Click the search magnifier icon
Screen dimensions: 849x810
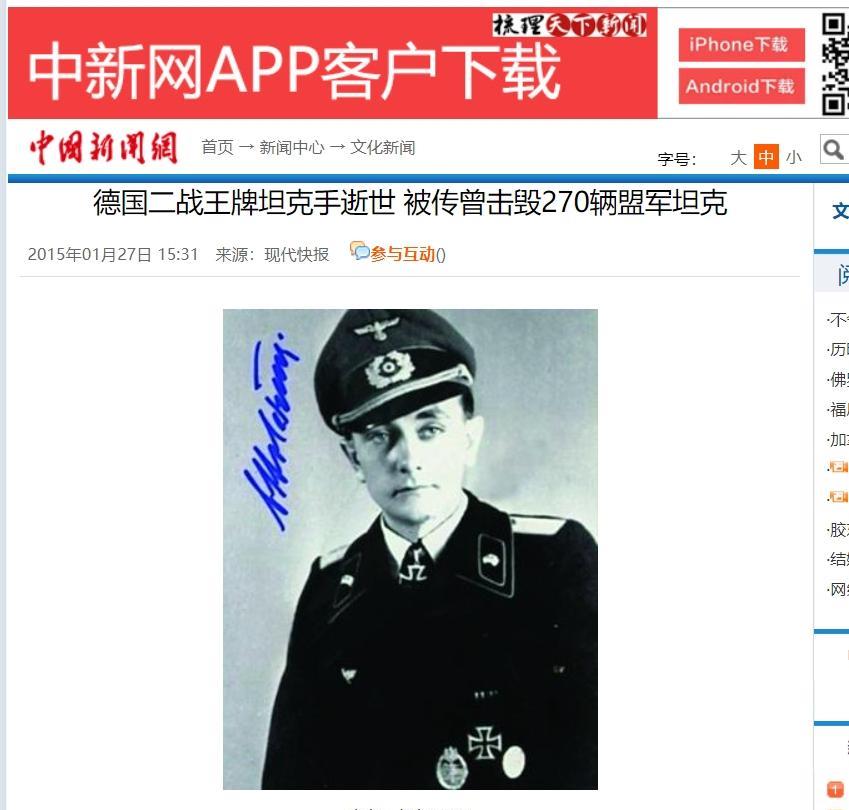coord(834,149)
